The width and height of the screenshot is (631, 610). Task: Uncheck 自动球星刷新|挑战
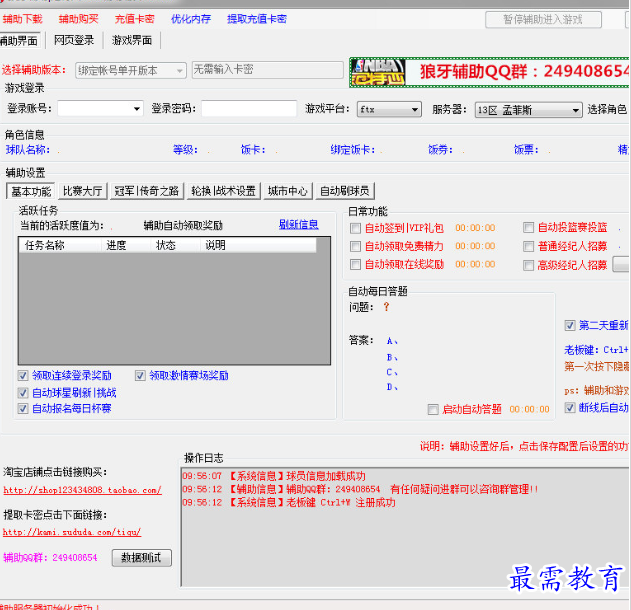tap(23, 393)
